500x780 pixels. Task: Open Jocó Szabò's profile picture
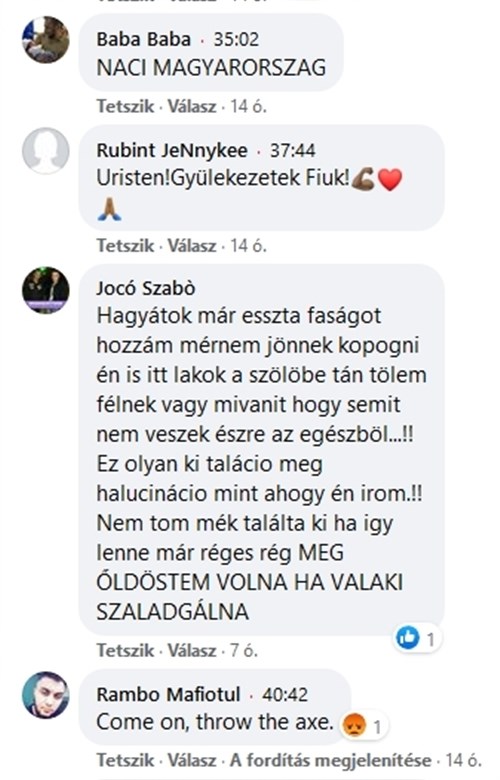tap(46, 290)
